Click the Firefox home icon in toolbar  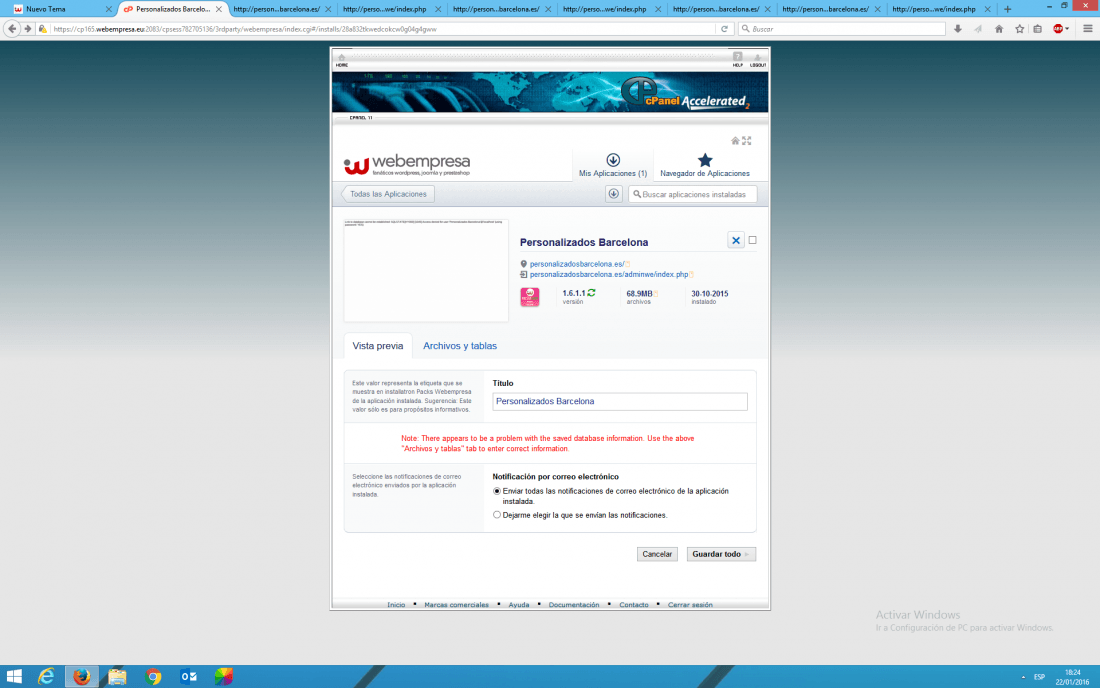click(999, 29)
